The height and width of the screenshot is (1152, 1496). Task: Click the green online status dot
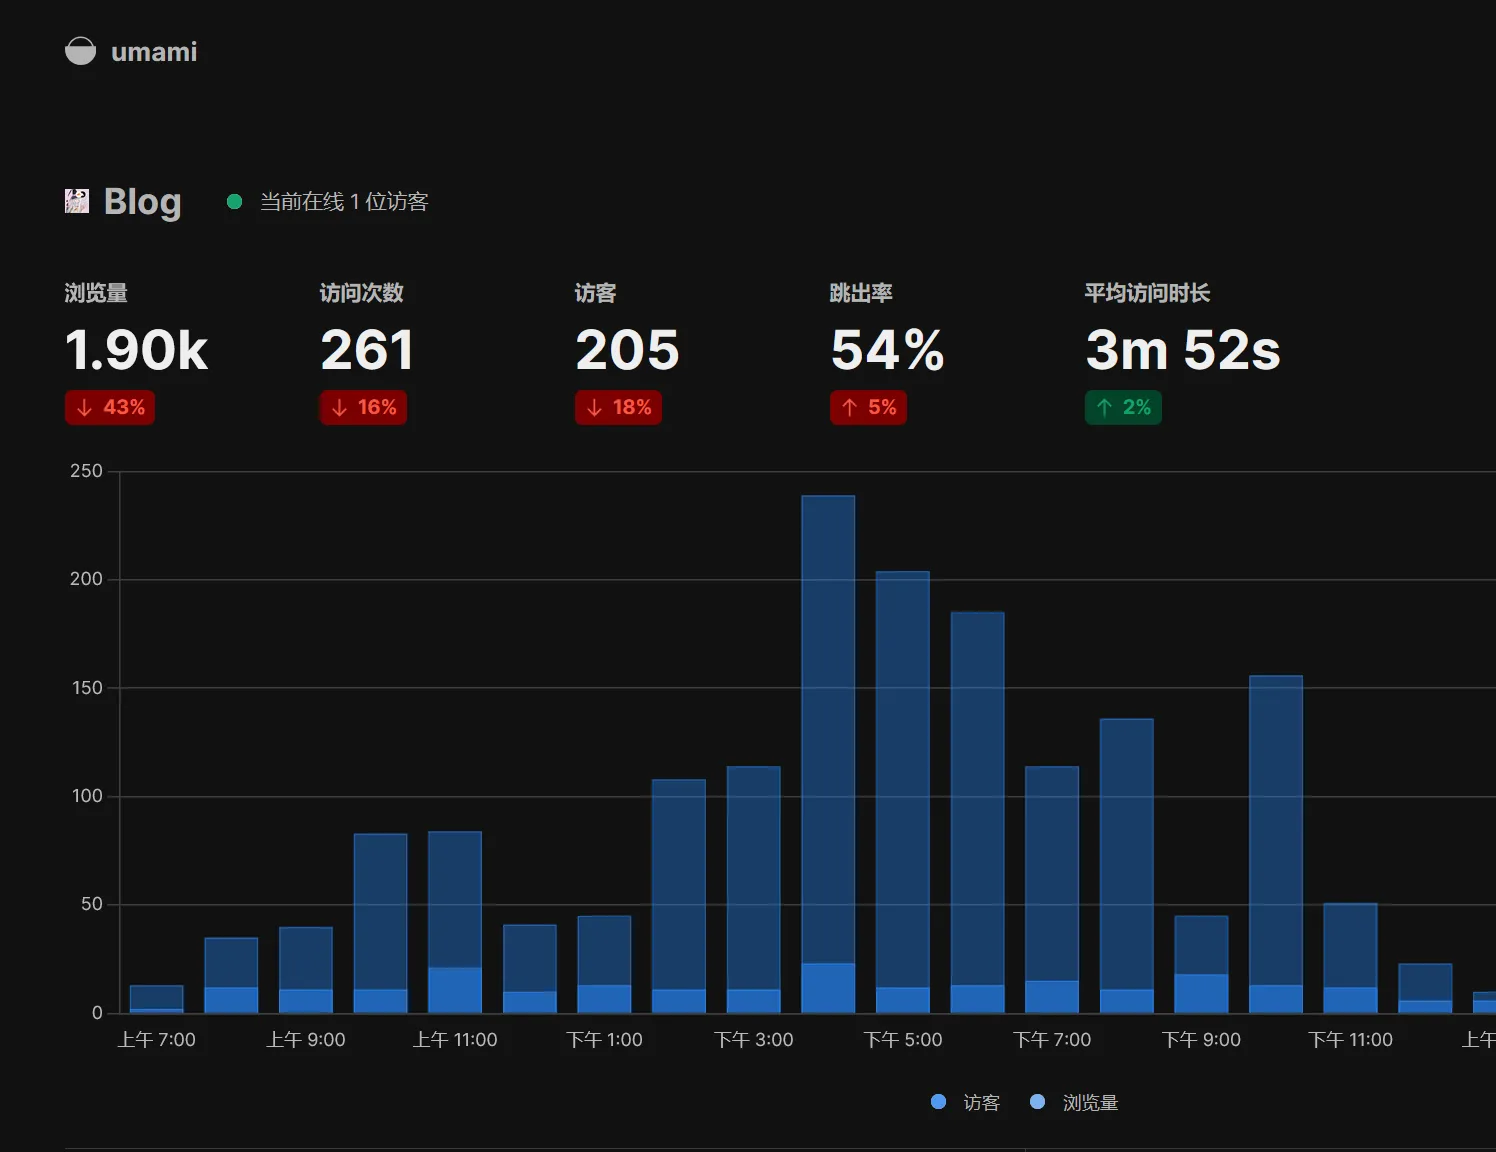(235, 202)
